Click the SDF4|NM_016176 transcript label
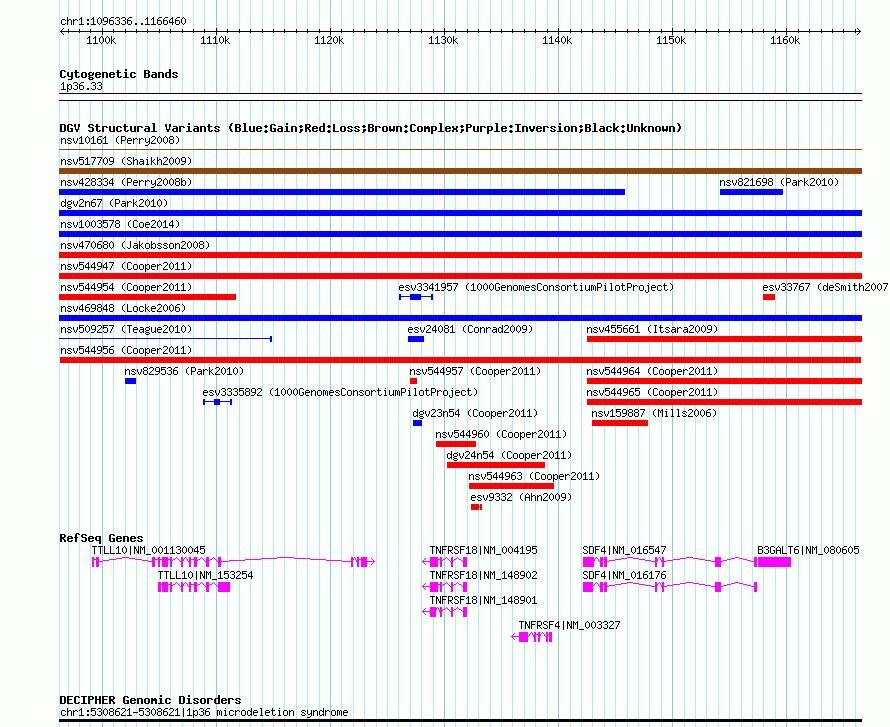The height and width of the screenshot is (727, 890). (624, 575)
